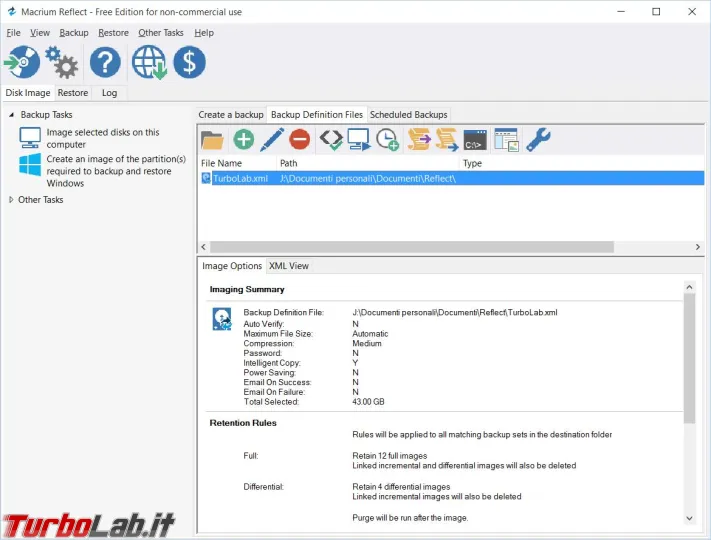Expand the Other Tasks section
The width and height of the screenshot is (711, 540).
point(12,200)
